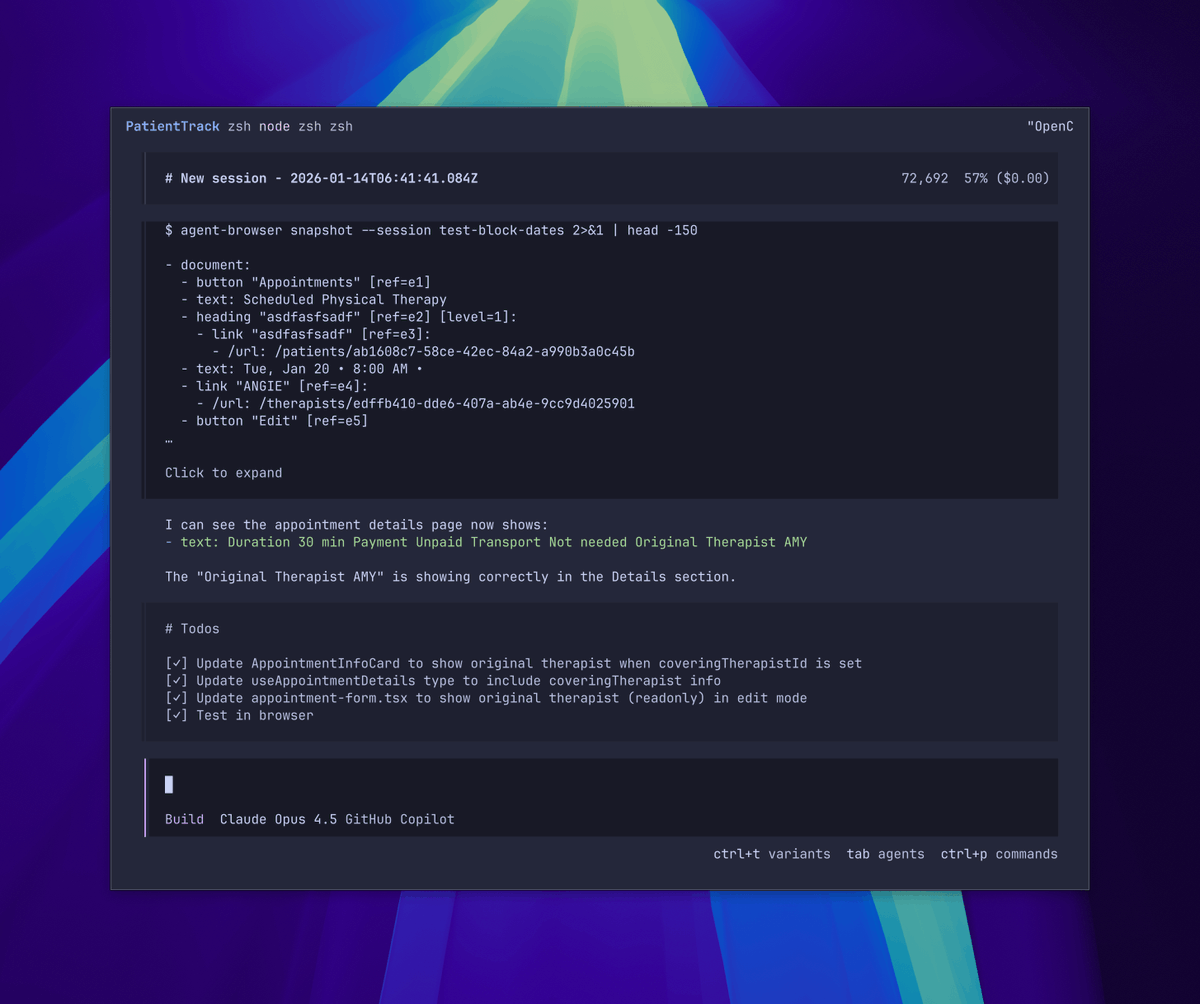This screenshot has height=1004, width=1200.
Task: Click the New session header title
Action: click(x=321, y=179)
